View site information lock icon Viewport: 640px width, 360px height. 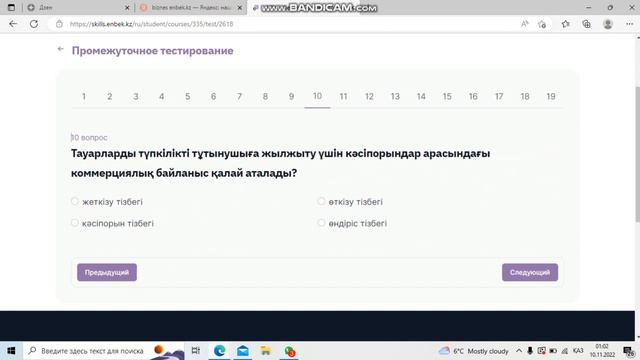[59, 24]
